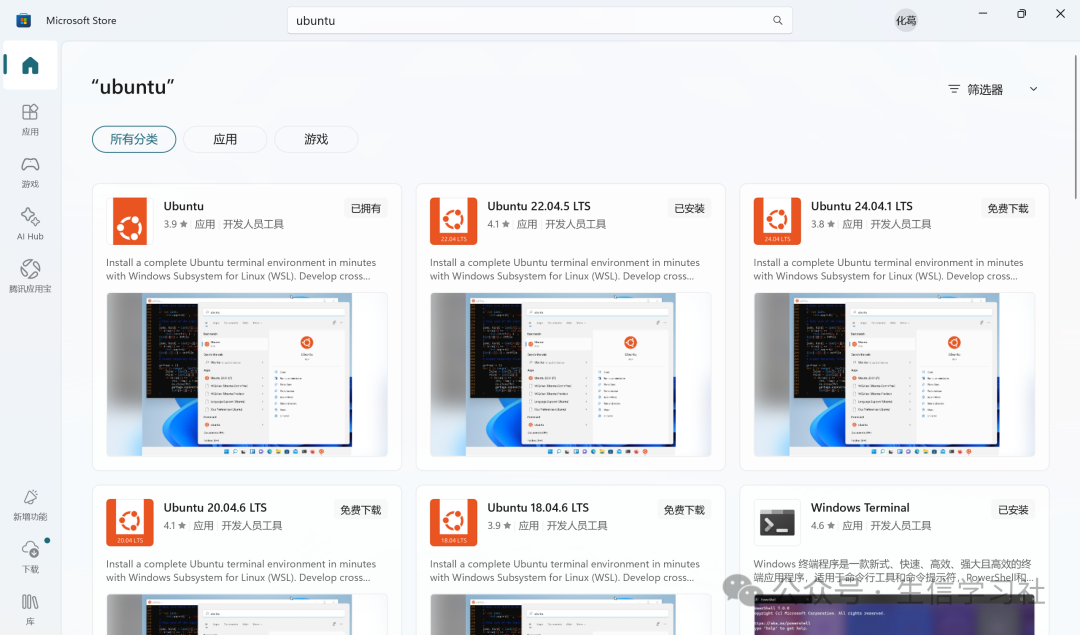The width and height of the screenshot is (1080, 635).
Task: Click the search magnifier icon
Action: pyautogui.click(x=778, y=21)
